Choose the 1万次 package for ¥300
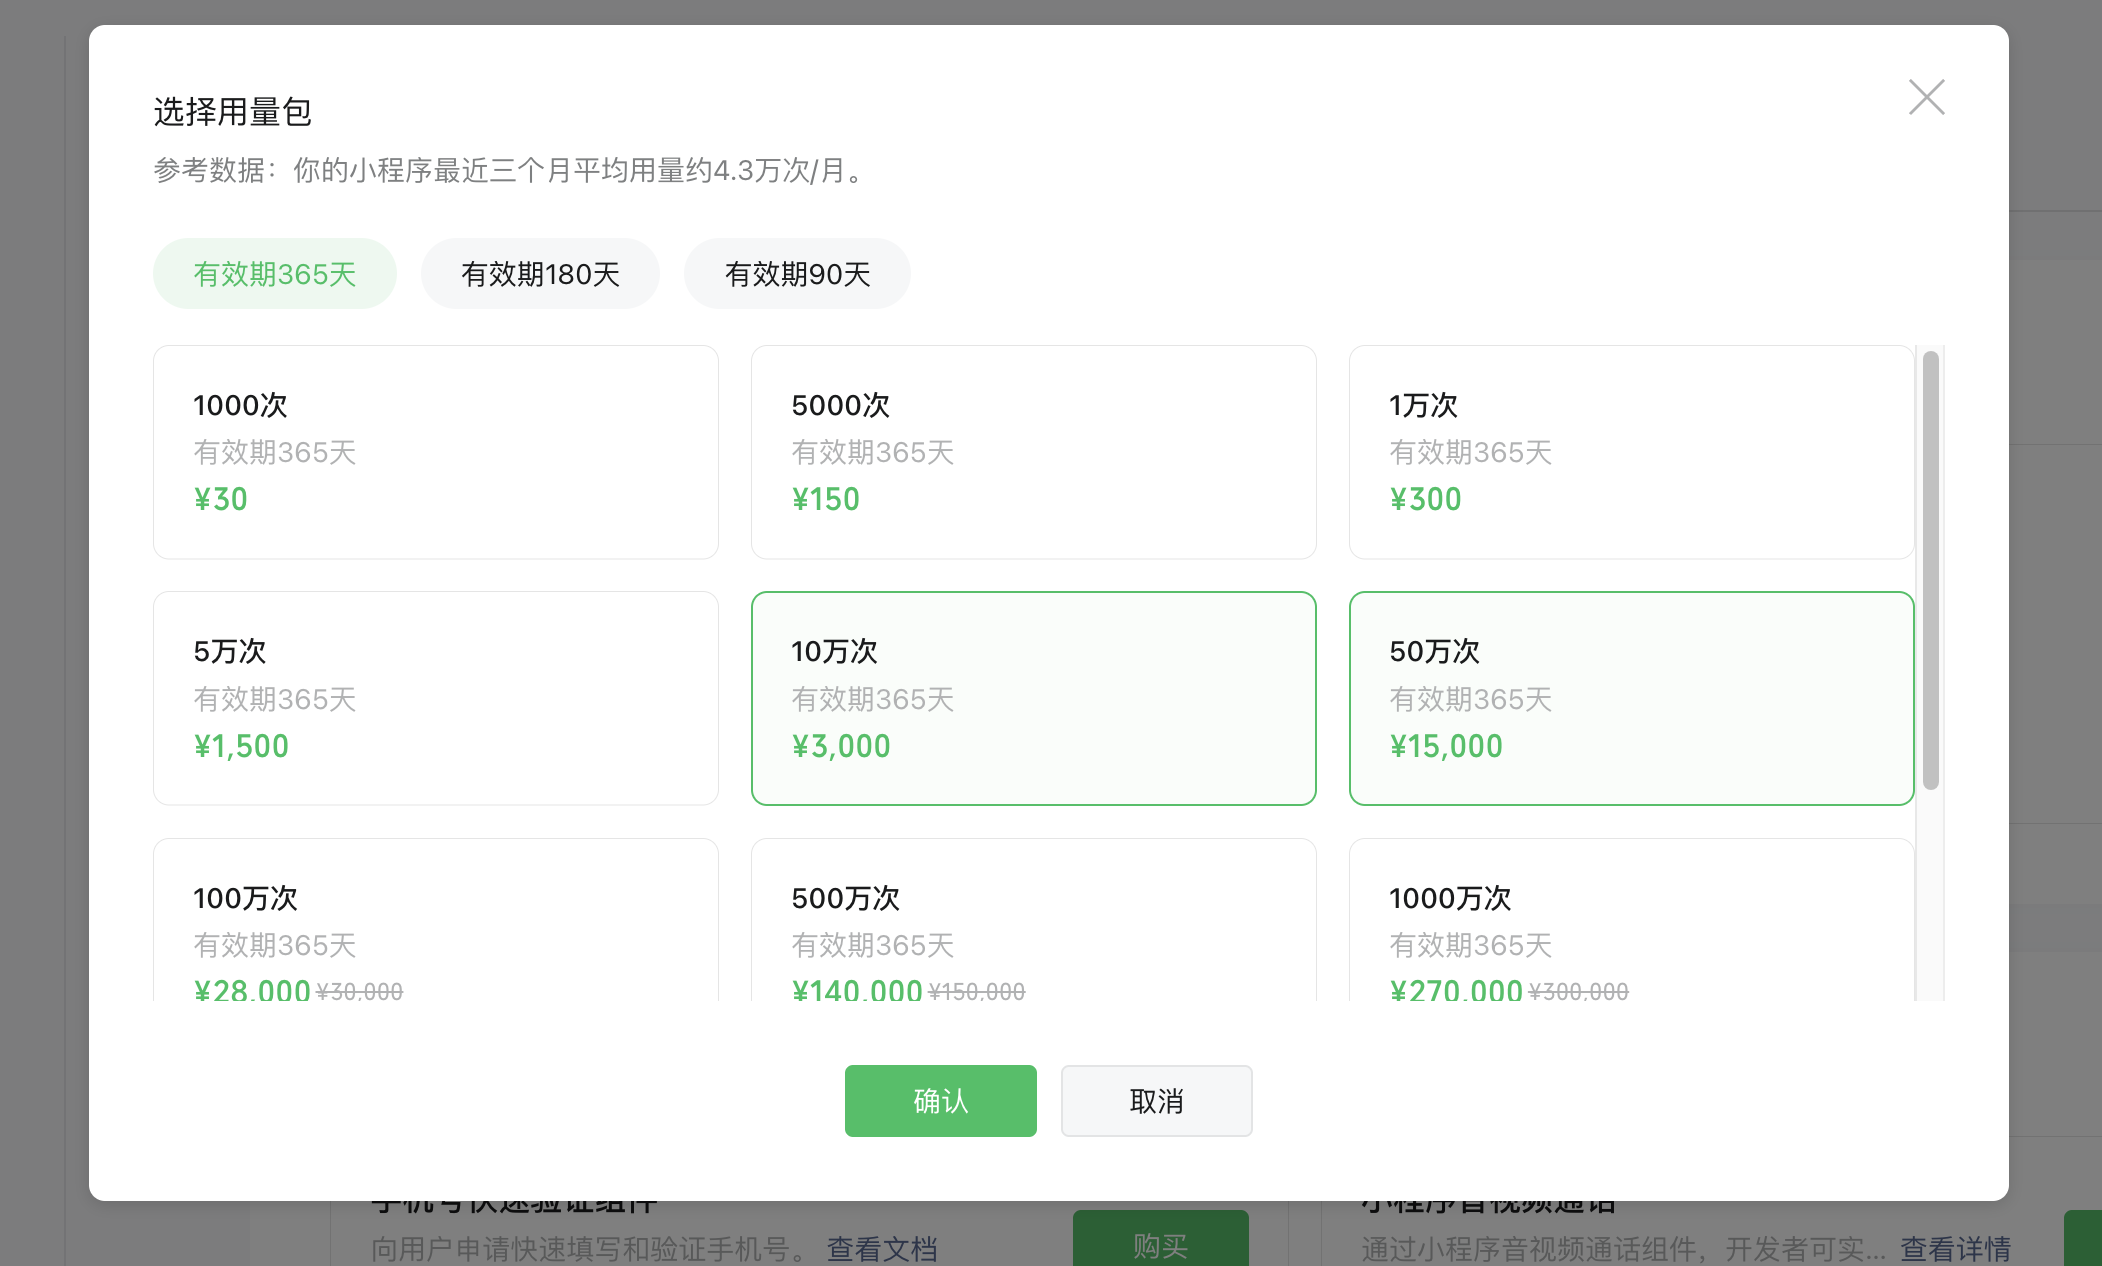2102x1266 pixels. (1631, 452)
